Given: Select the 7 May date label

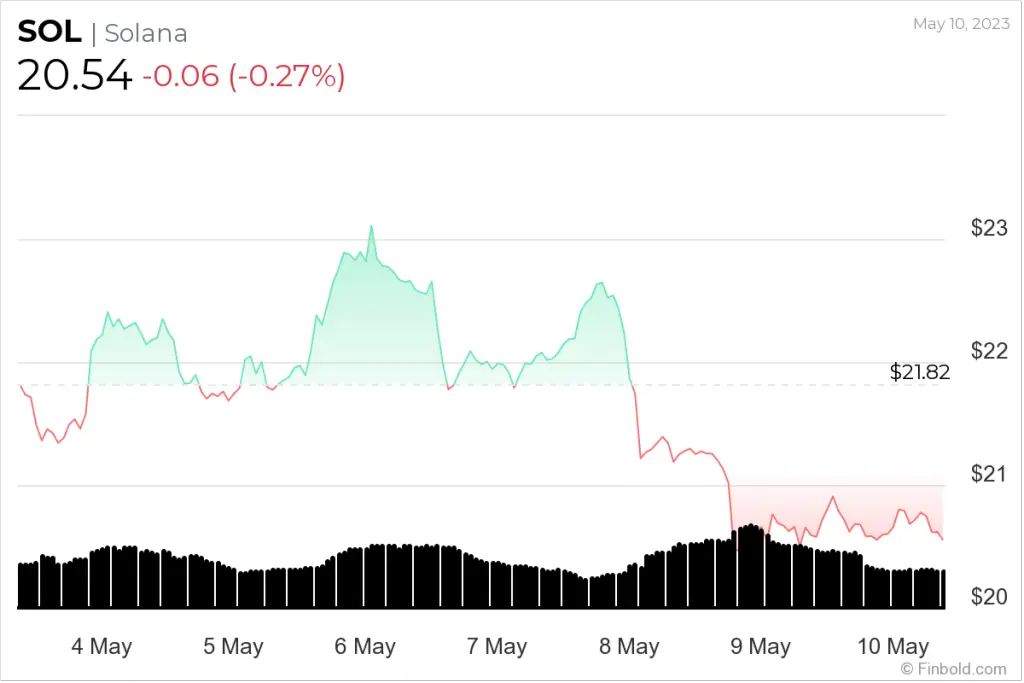Looking at the screenshot, I should coord(497,646).
